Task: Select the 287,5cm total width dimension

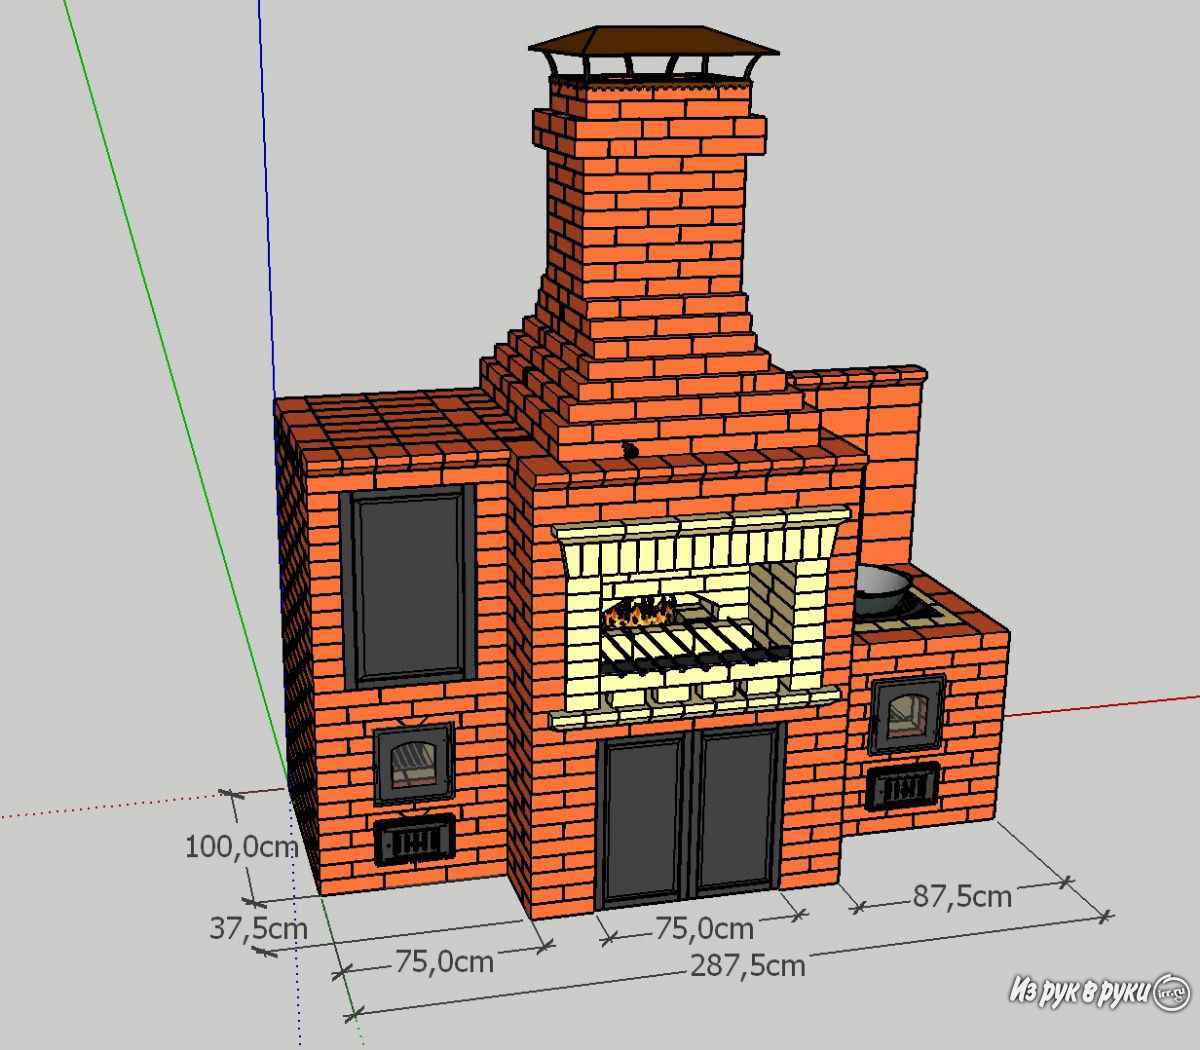Action: click(746, 965)
